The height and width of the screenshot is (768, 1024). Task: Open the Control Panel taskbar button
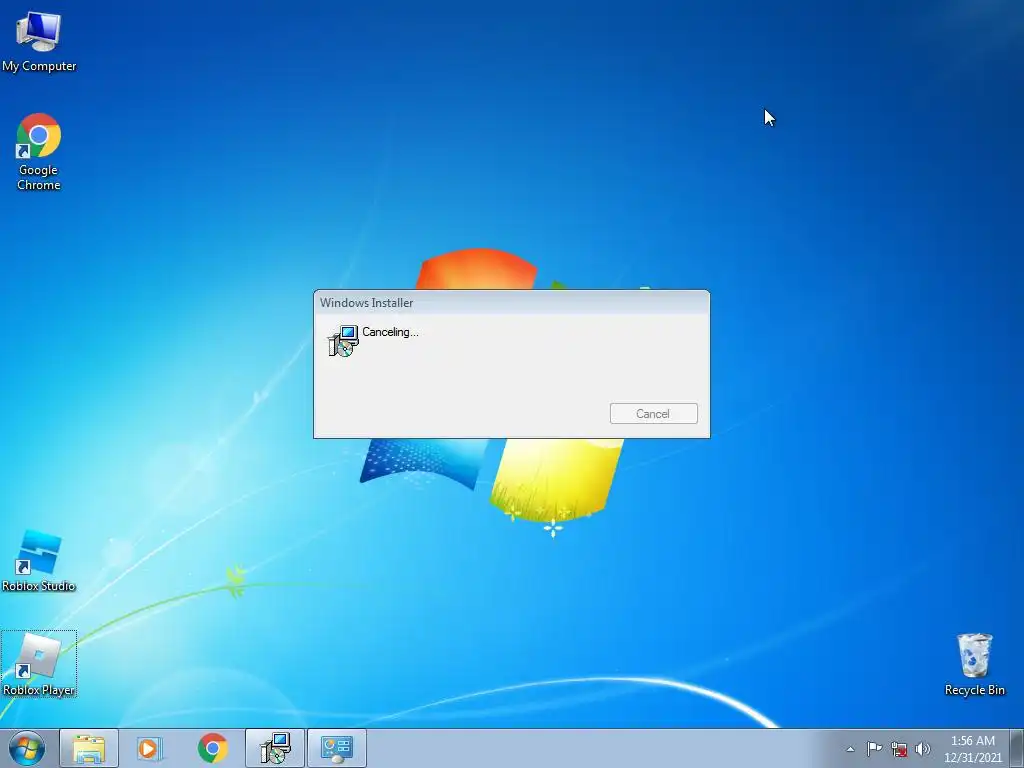[336, 748]
